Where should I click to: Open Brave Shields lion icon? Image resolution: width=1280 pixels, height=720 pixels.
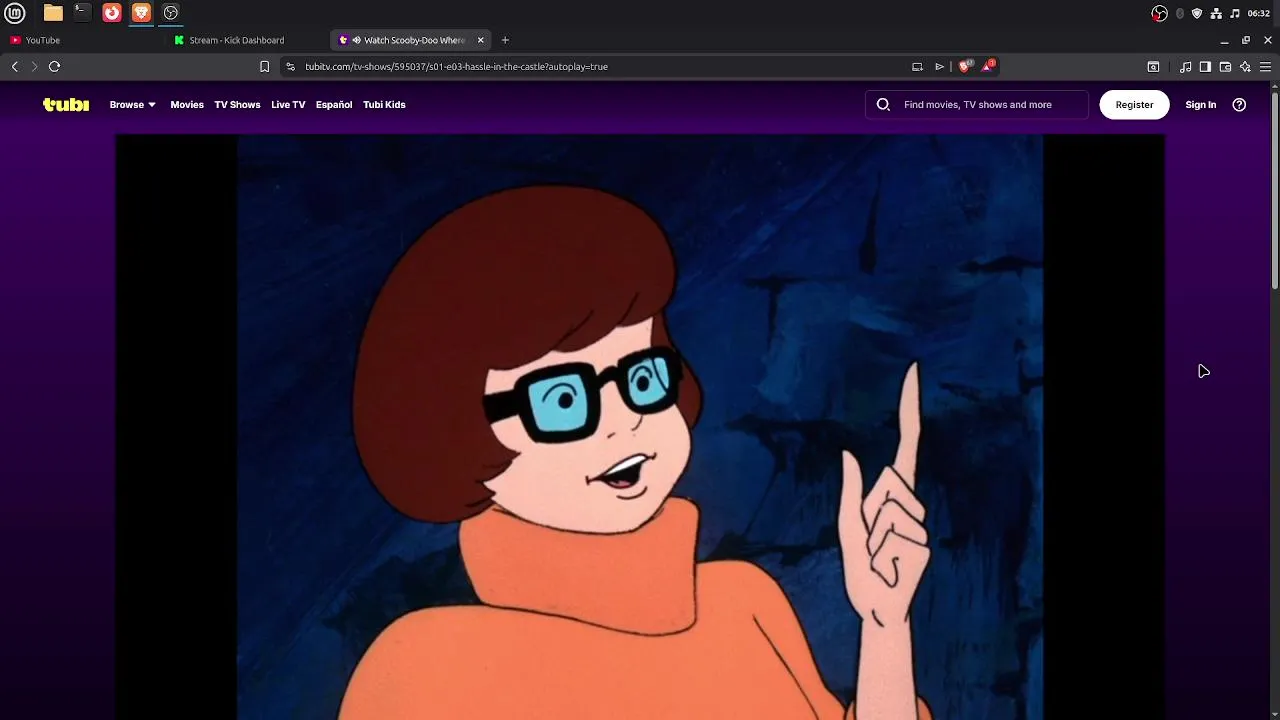pos(965,66)
